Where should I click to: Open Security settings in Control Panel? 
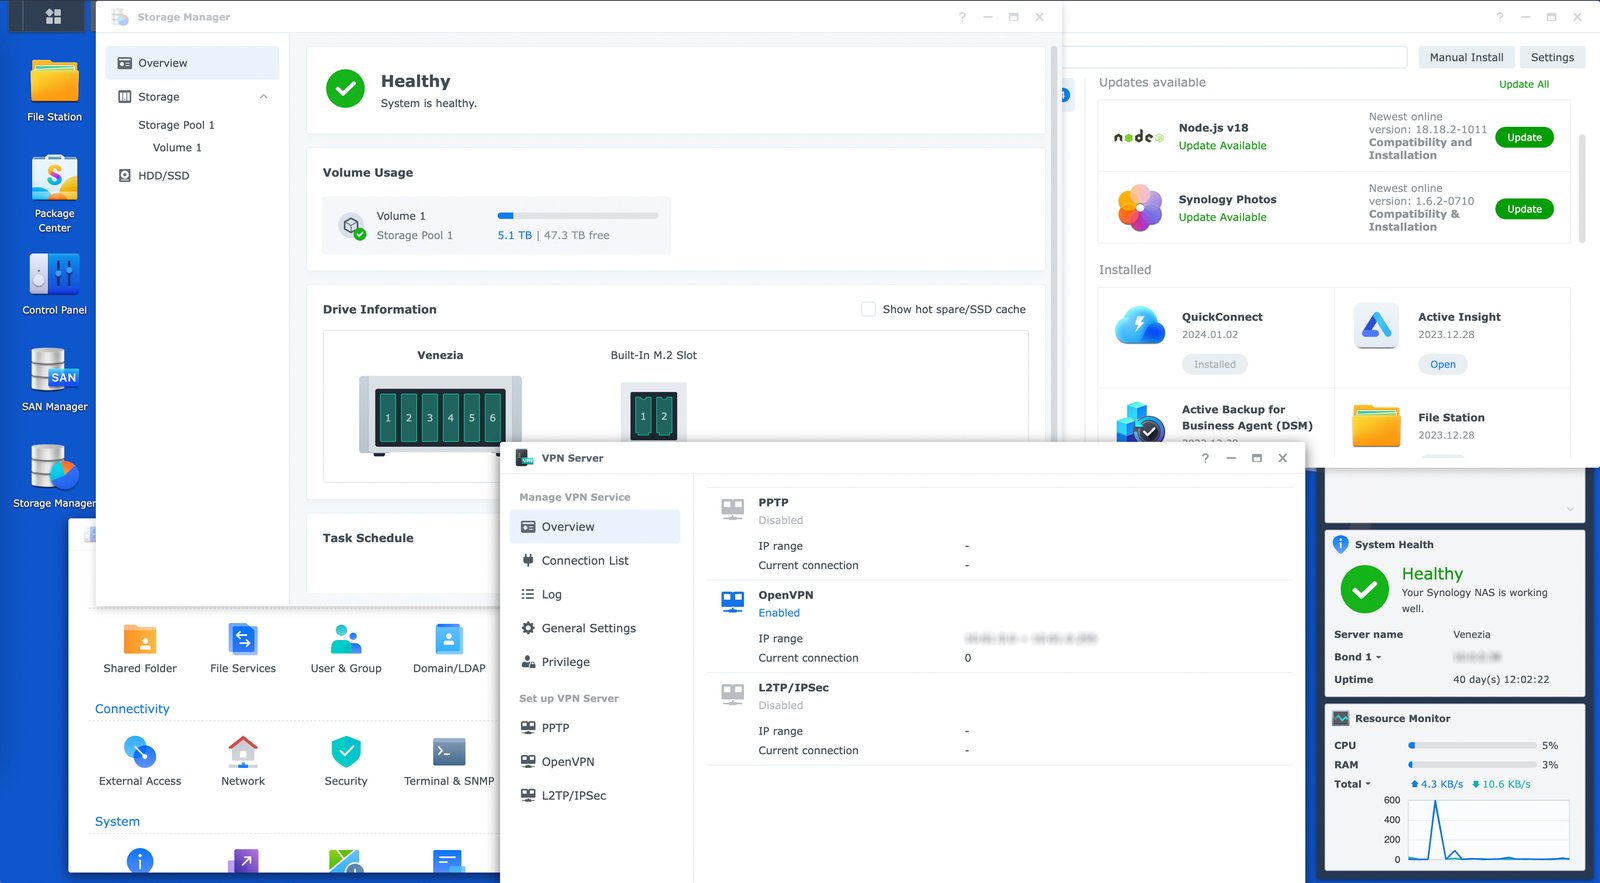pyautogui.click(x=346, y=762)
